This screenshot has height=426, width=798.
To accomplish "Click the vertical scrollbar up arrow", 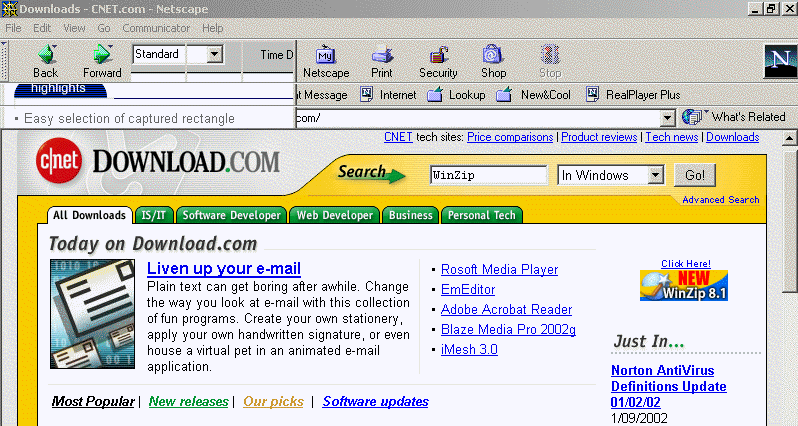I will click(x=789, y=137).
